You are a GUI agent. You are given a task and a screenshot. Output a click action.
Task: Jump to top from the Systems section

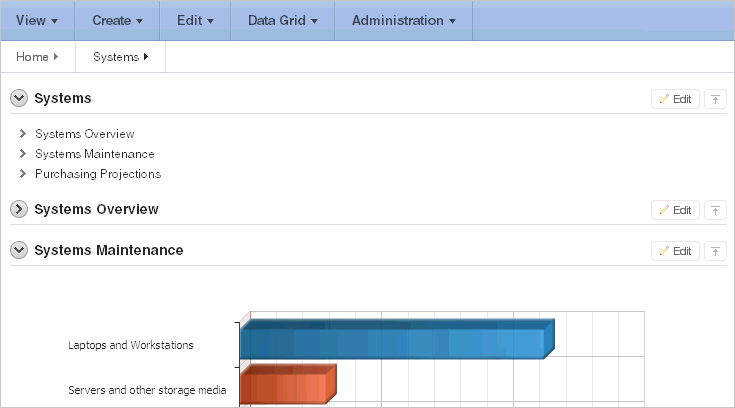715,99
